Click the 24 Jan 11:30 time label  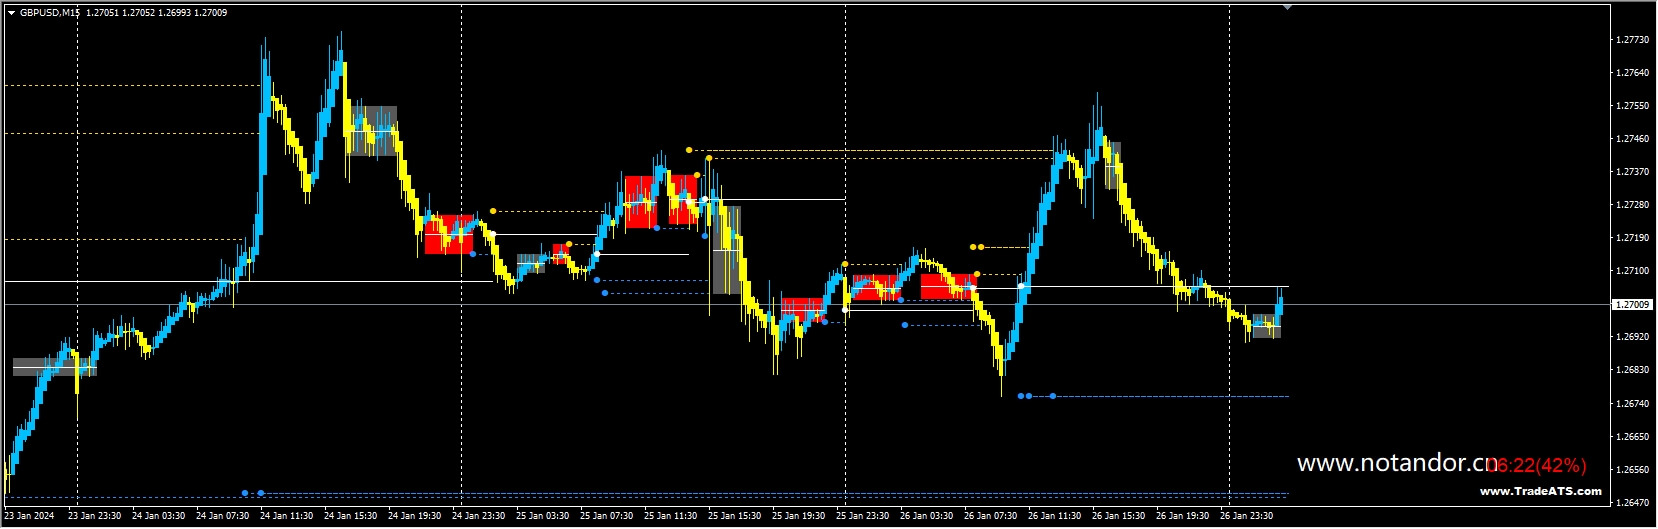tap(286, 517)
